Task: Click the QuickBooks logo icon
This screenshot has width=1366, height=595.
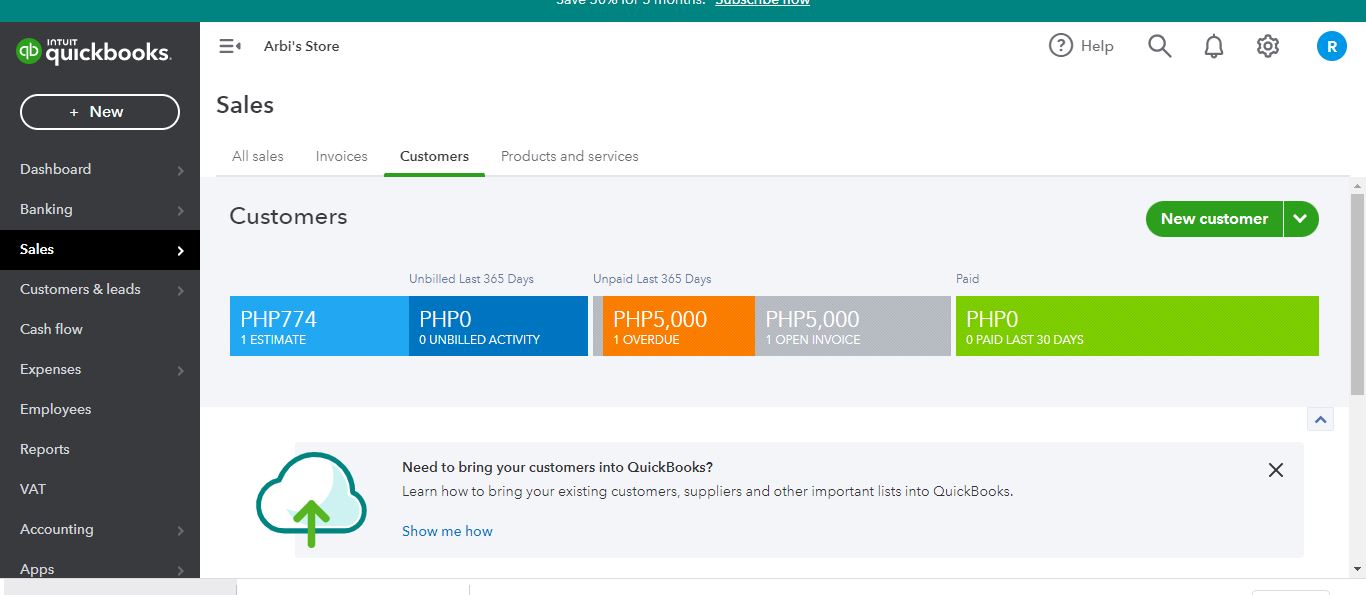Action: (29, 52)
